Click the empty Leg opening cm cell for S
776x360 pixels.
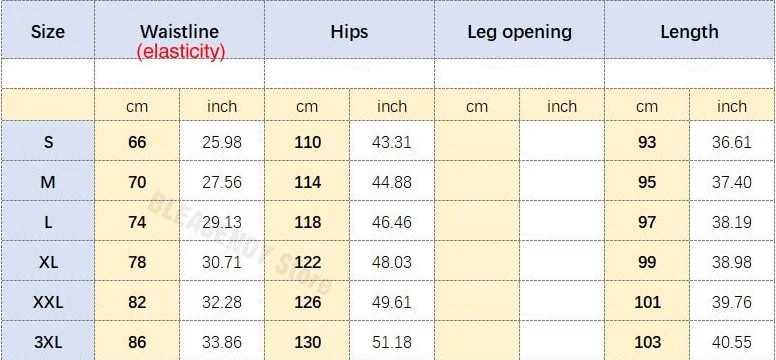(x=477, y=142)
